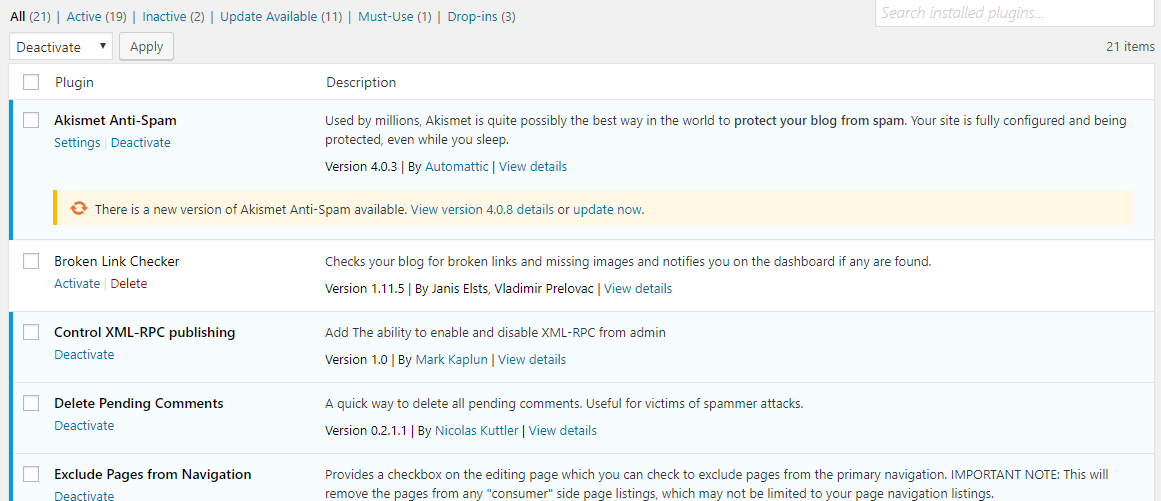Click the Version 1.11.5 text
This screenshot has width=1161, height=501.
(365, 289)
